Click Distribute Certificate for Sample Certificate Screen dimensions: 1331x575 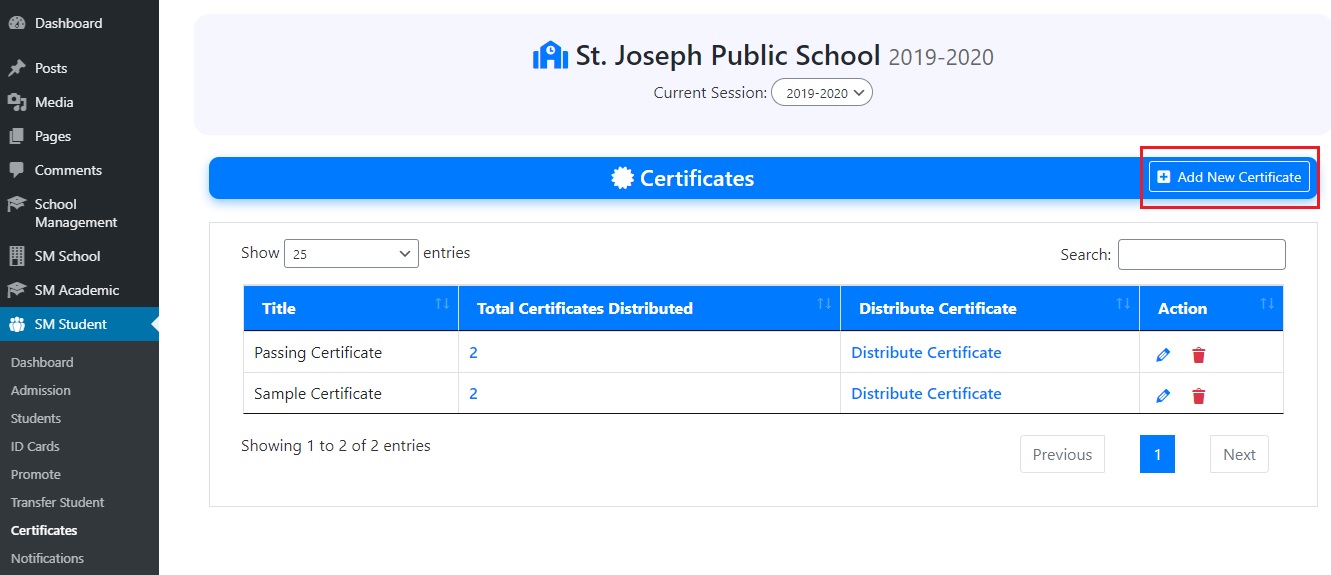point(926,393)
